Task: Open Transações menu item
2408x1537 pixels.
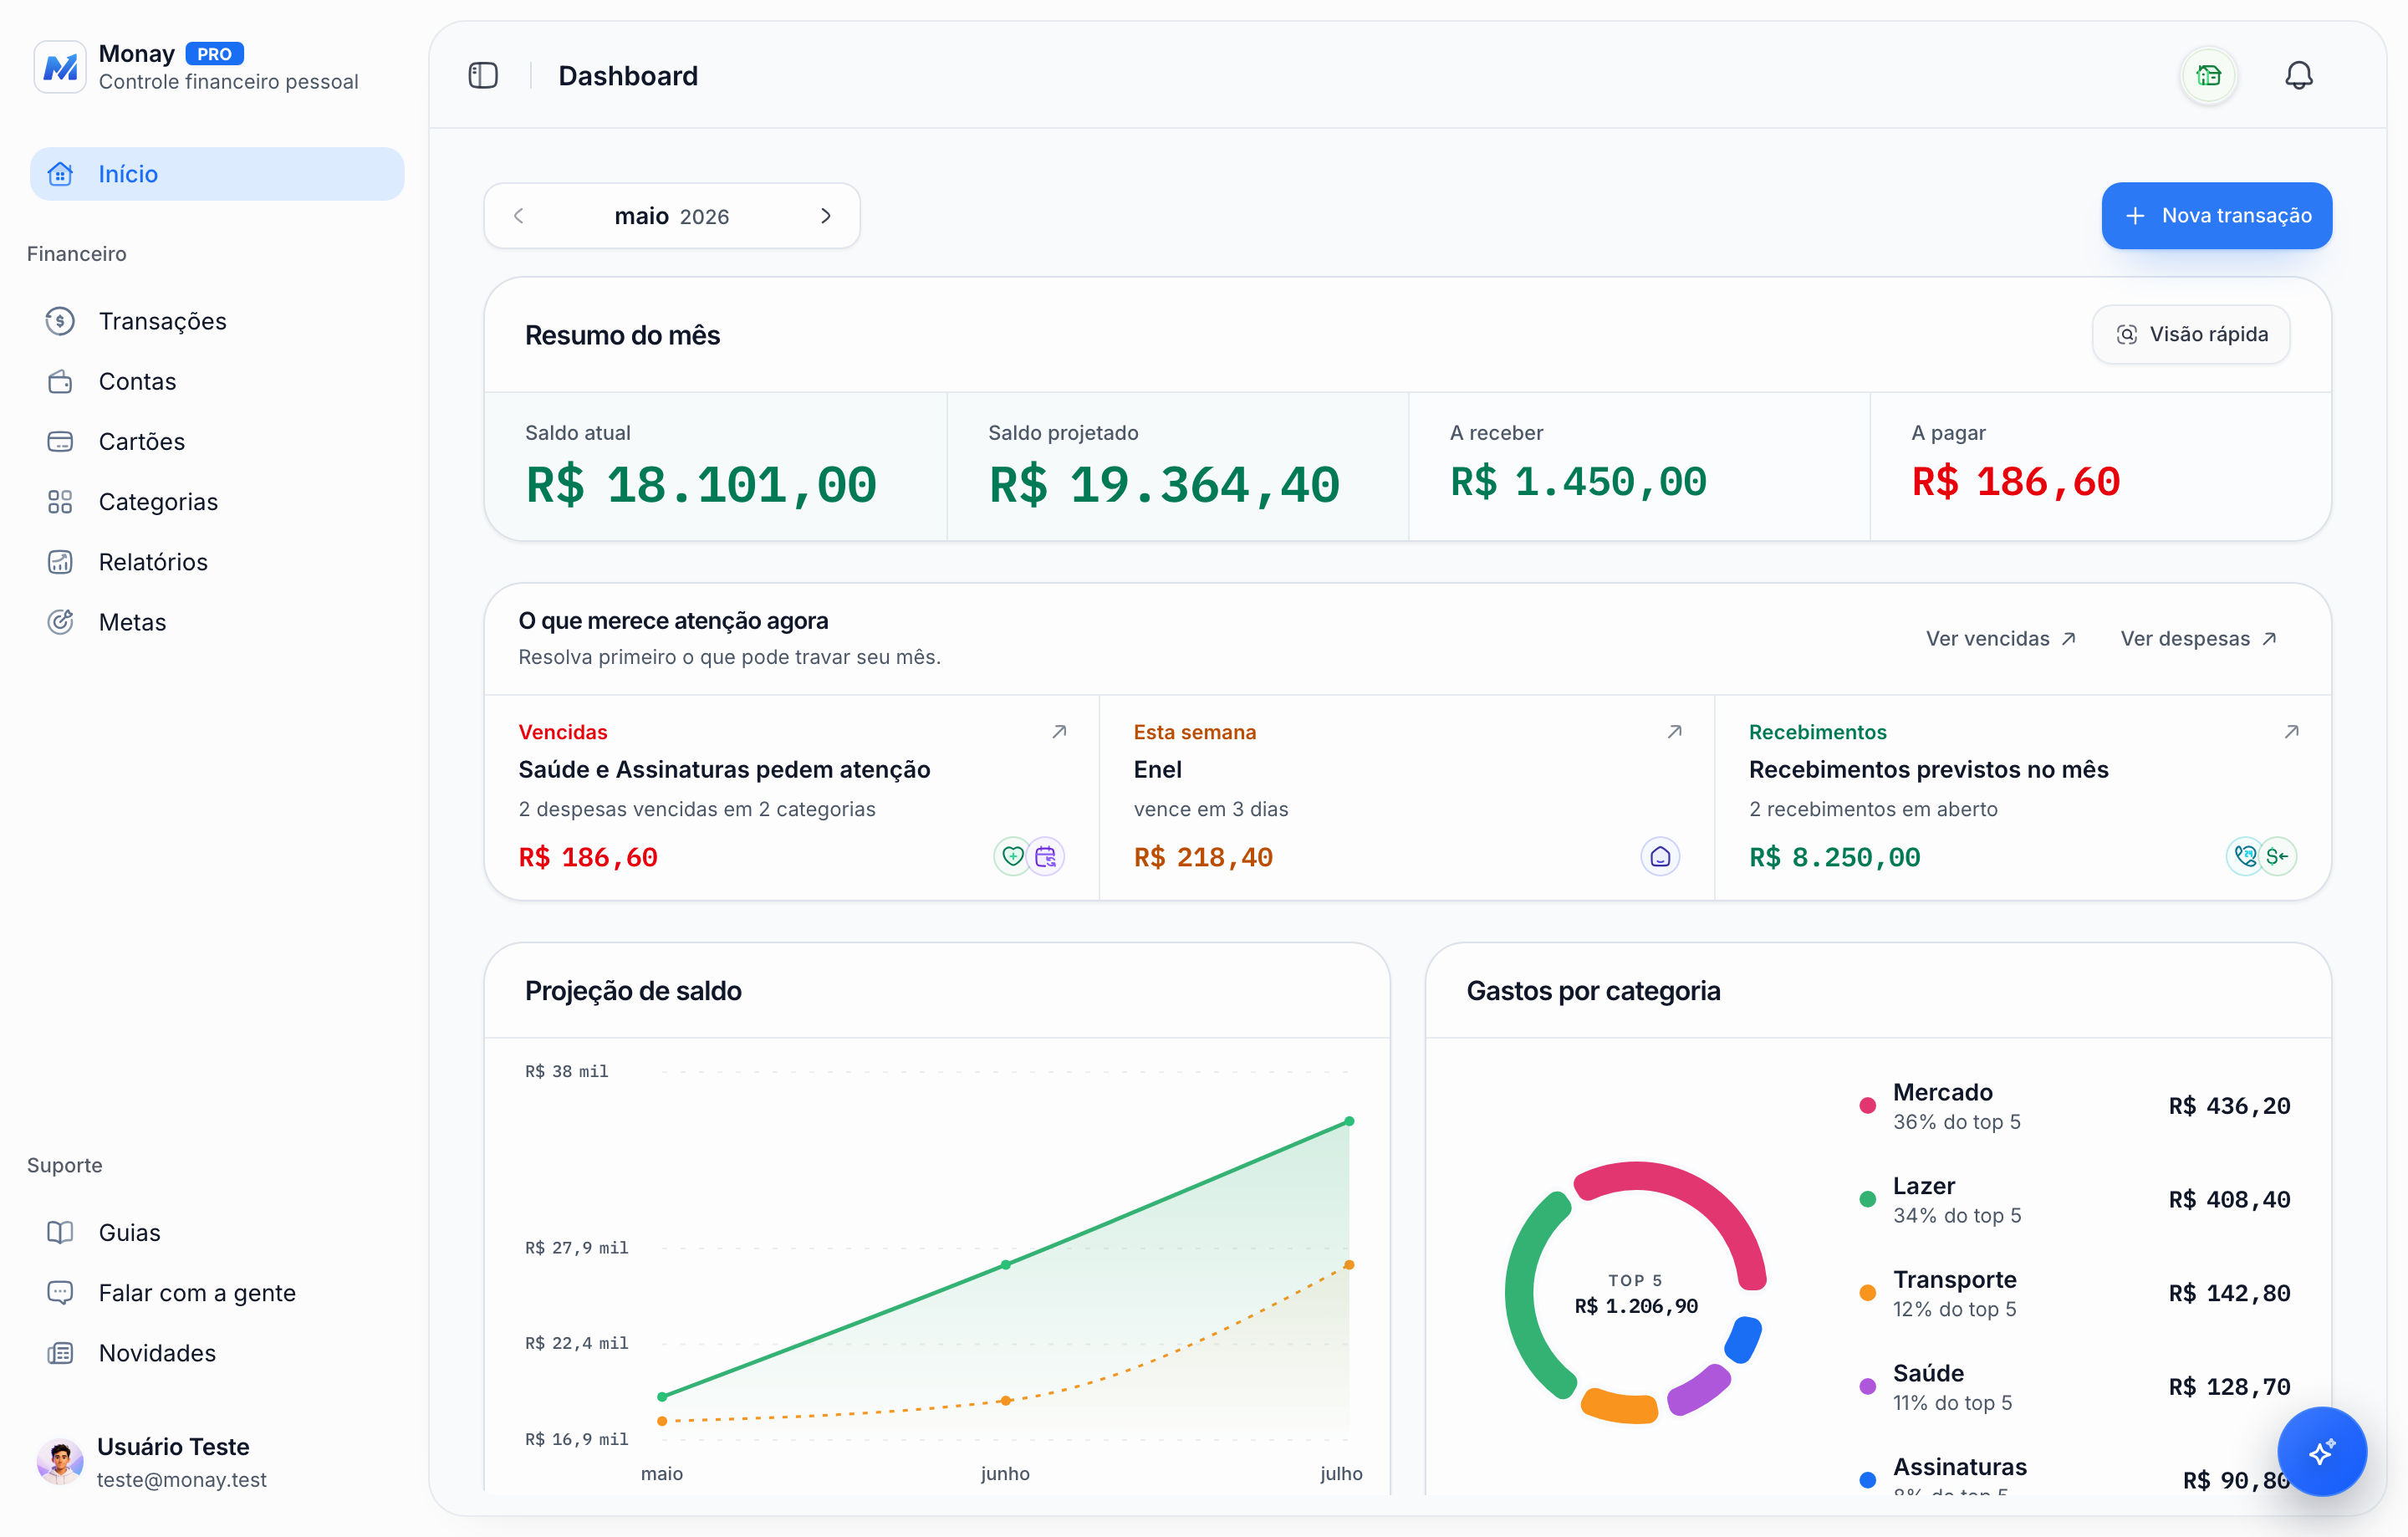Action: click(x=217, y=321)
